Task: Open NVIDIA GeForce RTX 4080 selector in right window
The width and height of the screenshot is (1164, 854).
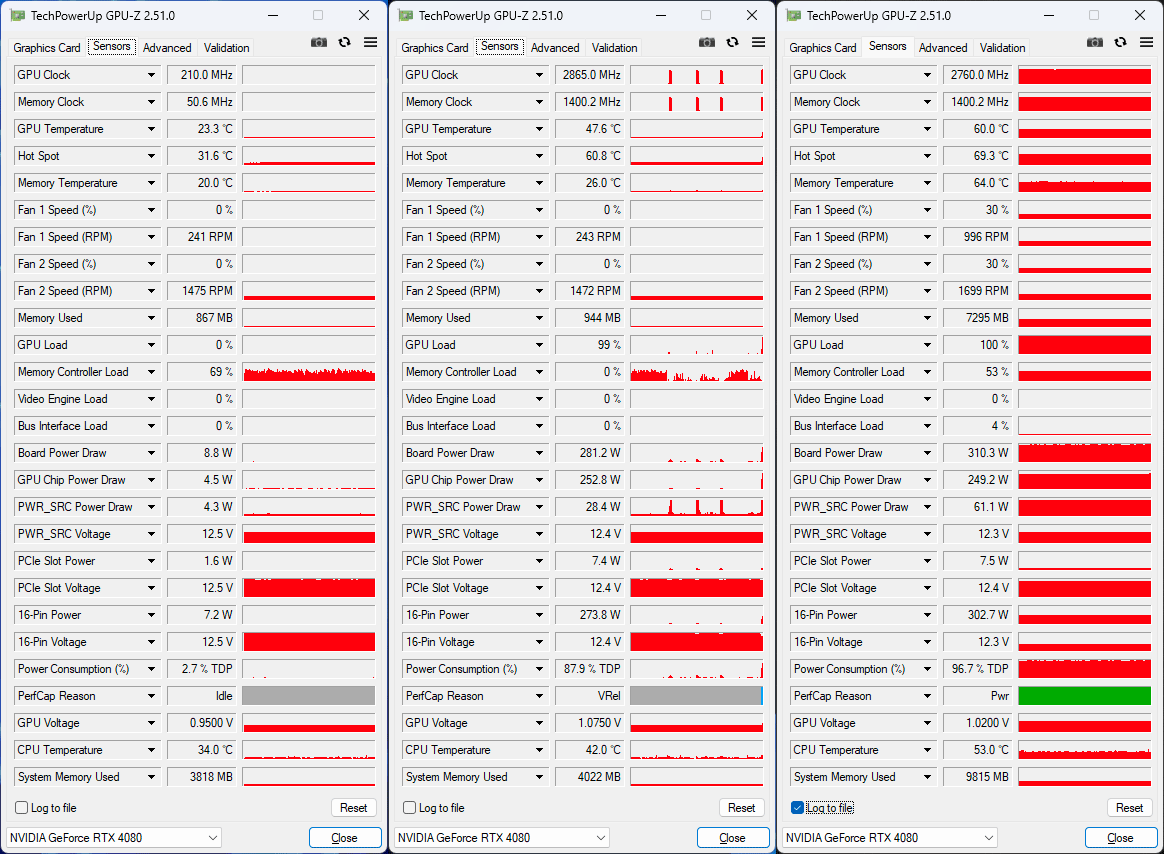Action: click(890, 838)
